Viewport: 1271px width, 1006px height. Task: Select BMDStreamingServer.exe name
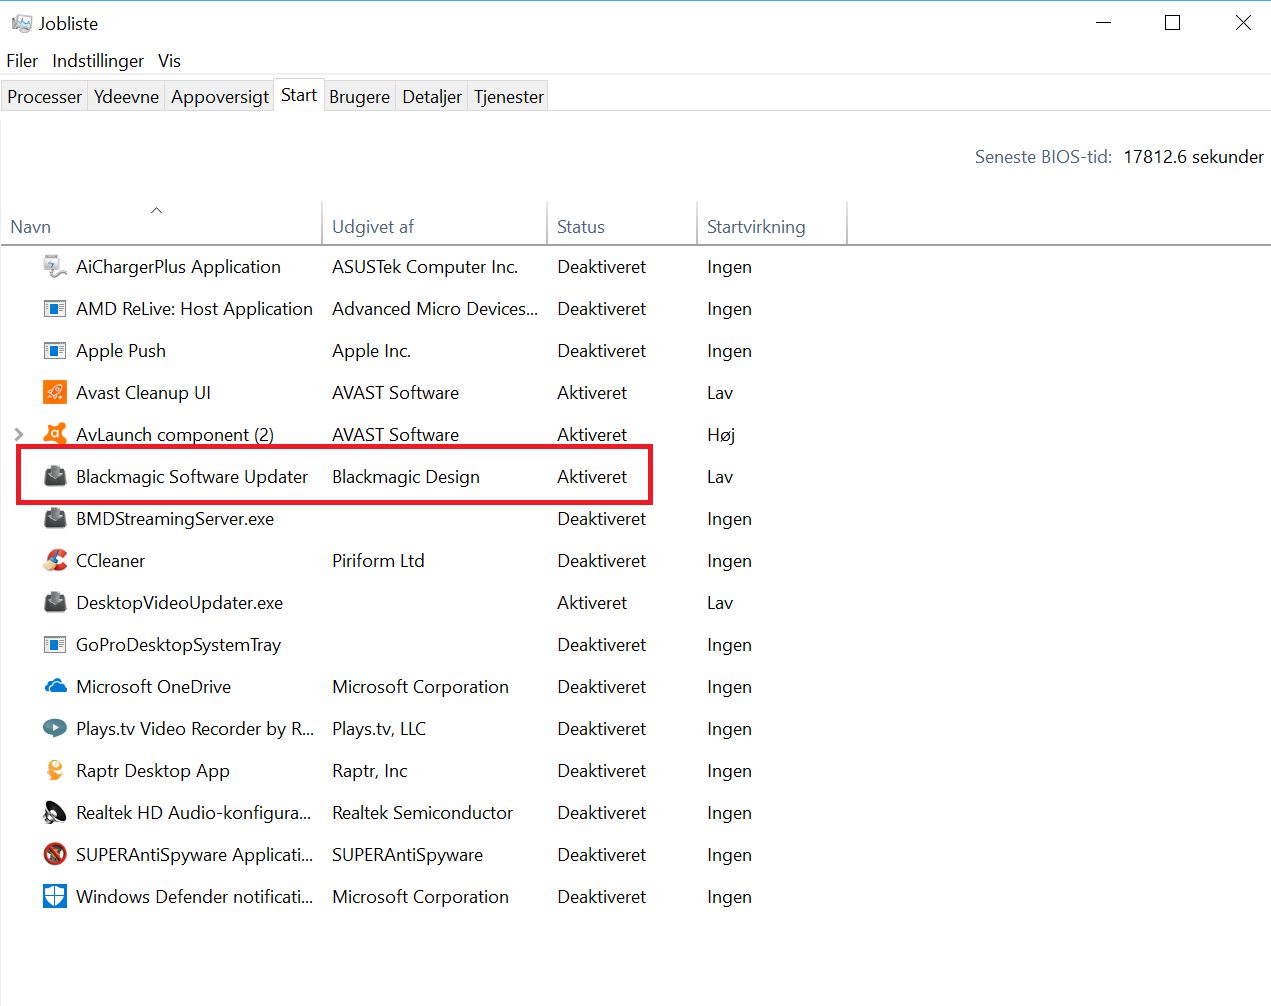click(x=175, y=519)
